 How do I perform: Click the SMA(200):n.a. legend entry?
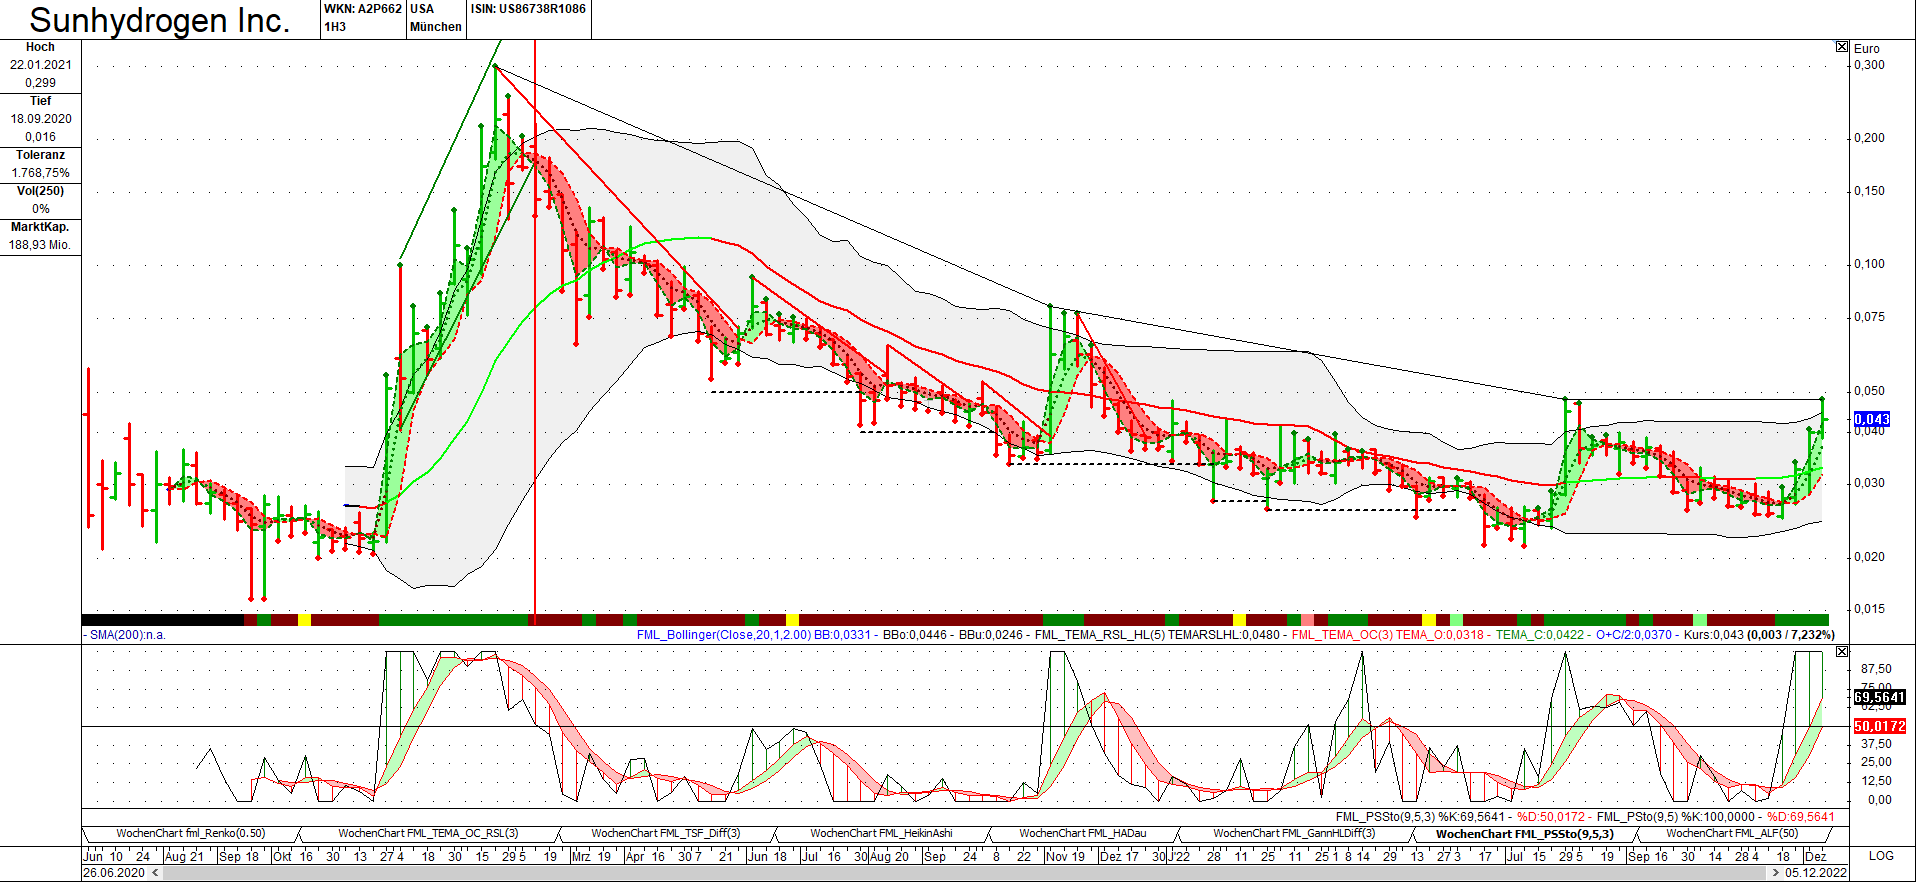click(x=125, y=635)
